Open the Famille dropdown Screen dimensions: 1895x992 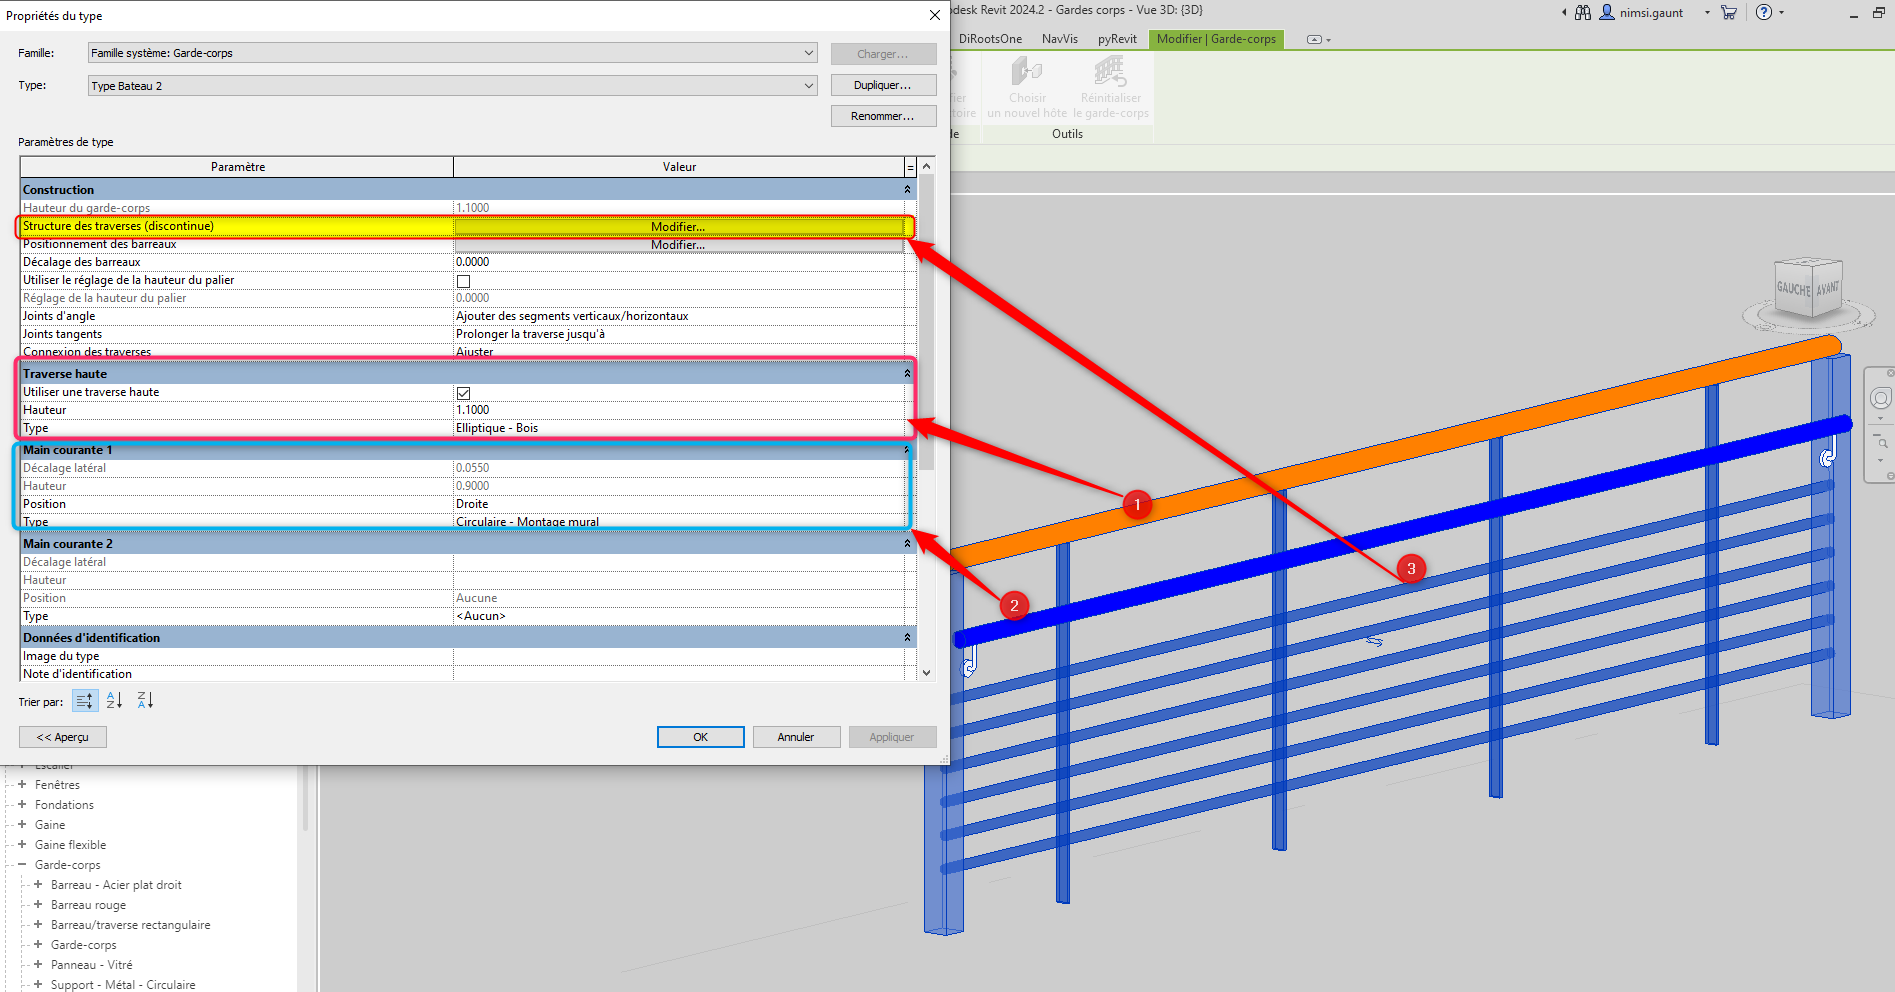pos(808,53)
